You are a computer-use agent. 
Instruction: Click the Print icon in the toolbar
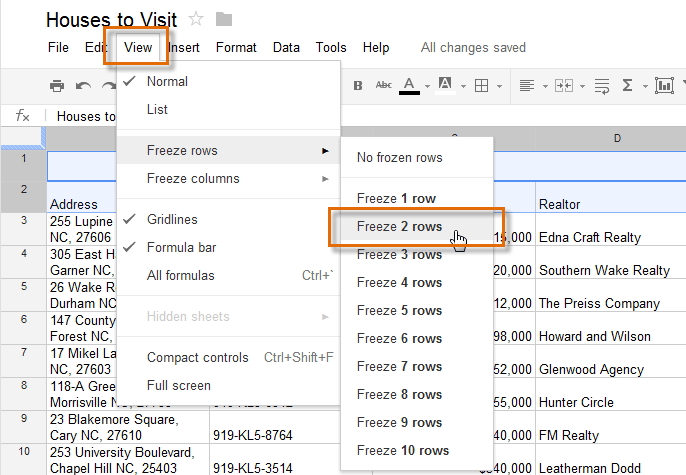[x=57, y=86]
